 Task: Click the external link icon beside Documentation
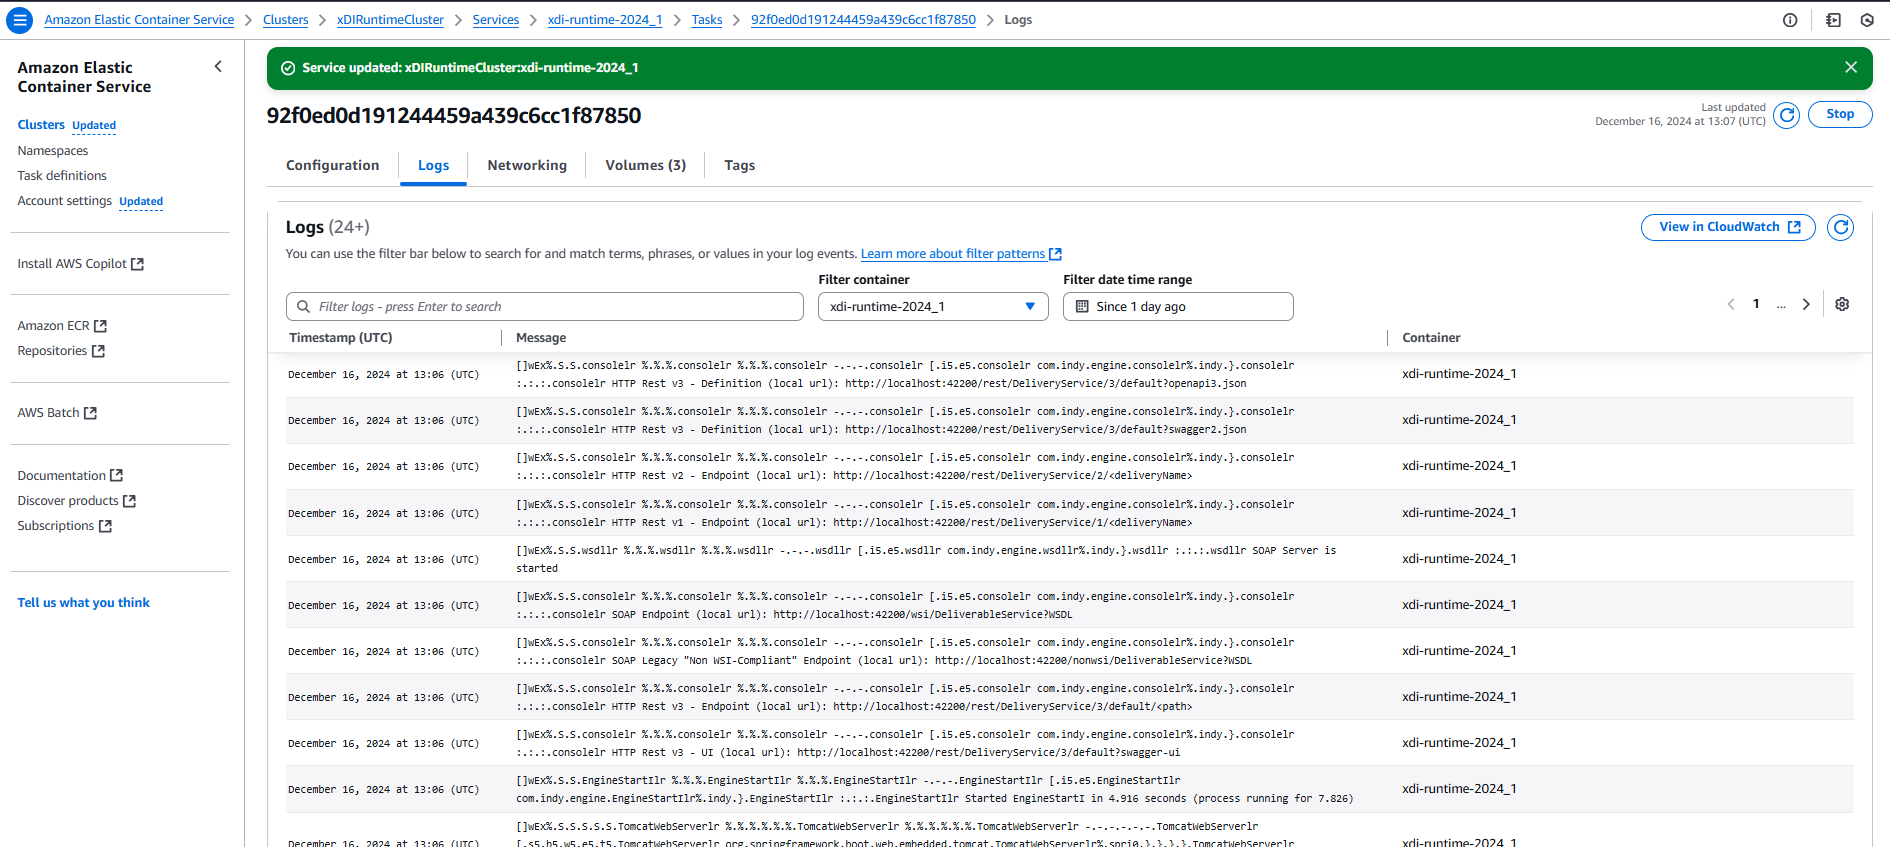point(117,476)
